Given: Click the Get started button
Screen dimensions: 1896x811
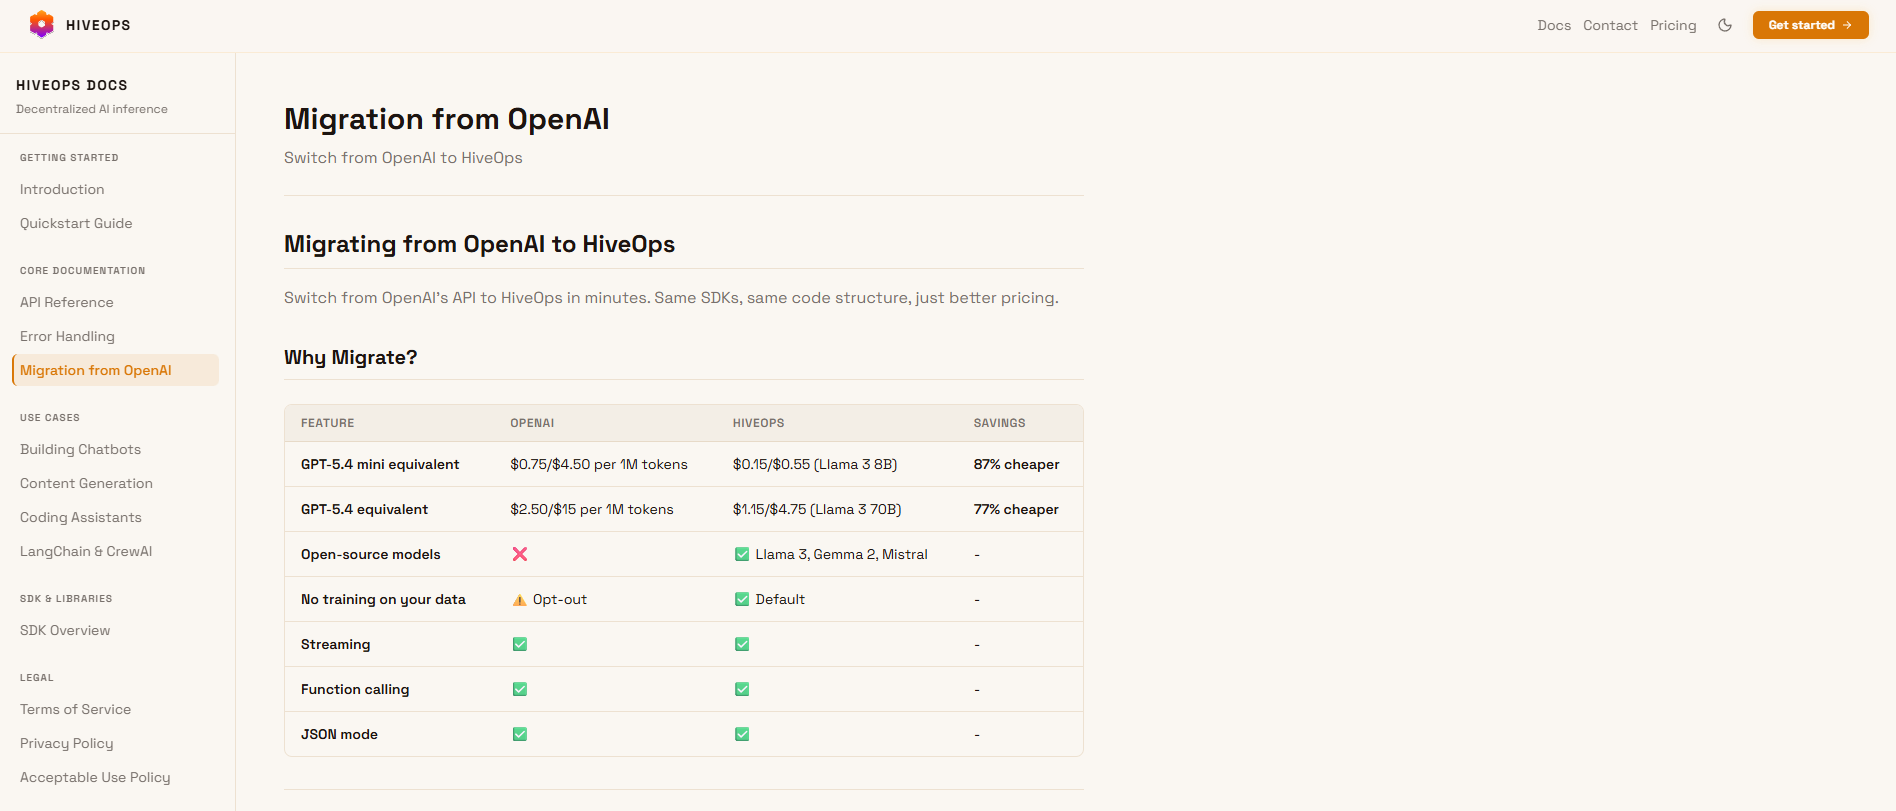Looking at the screenshot, I should pos(1810,25).
